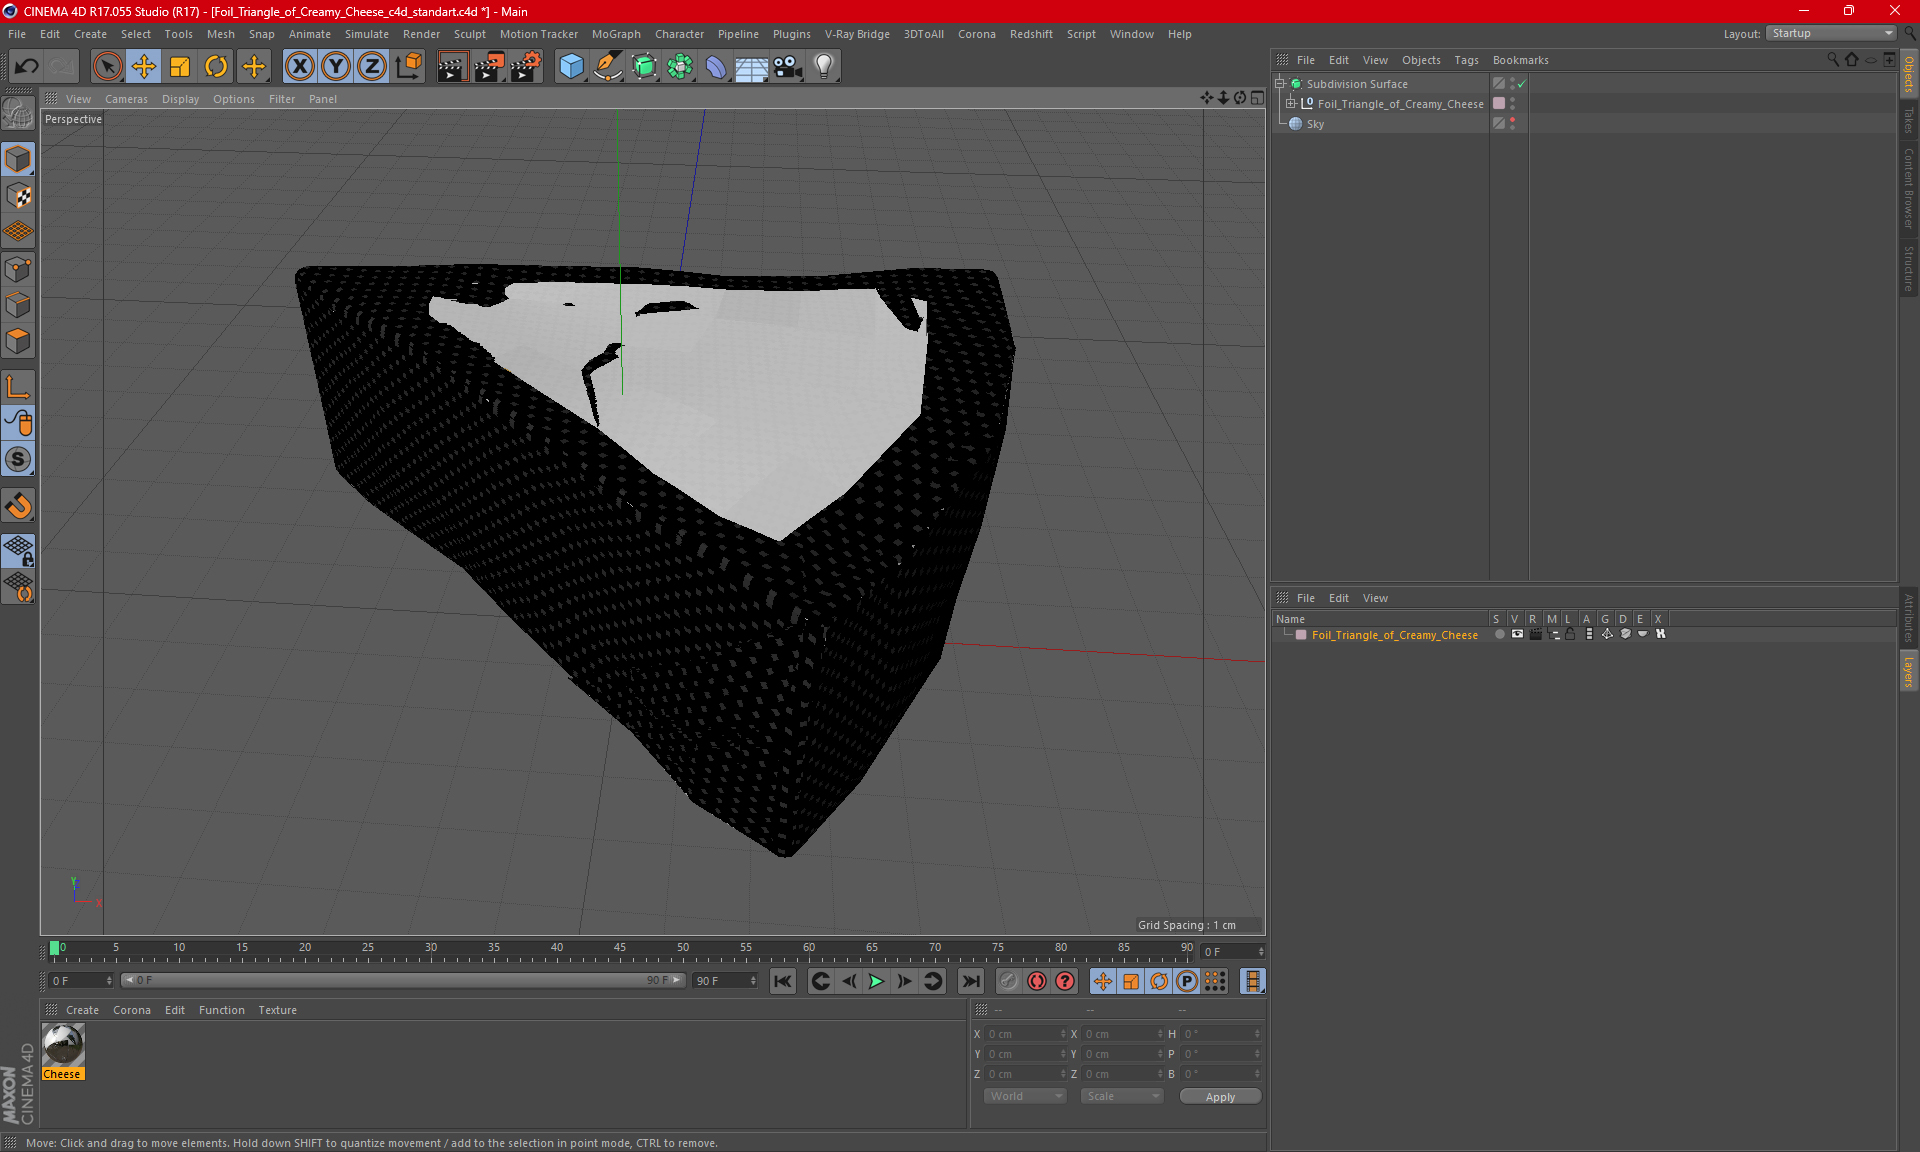Open the deformer objects icon
This screenshot has width=1920, height=1152.
point(717,66)
